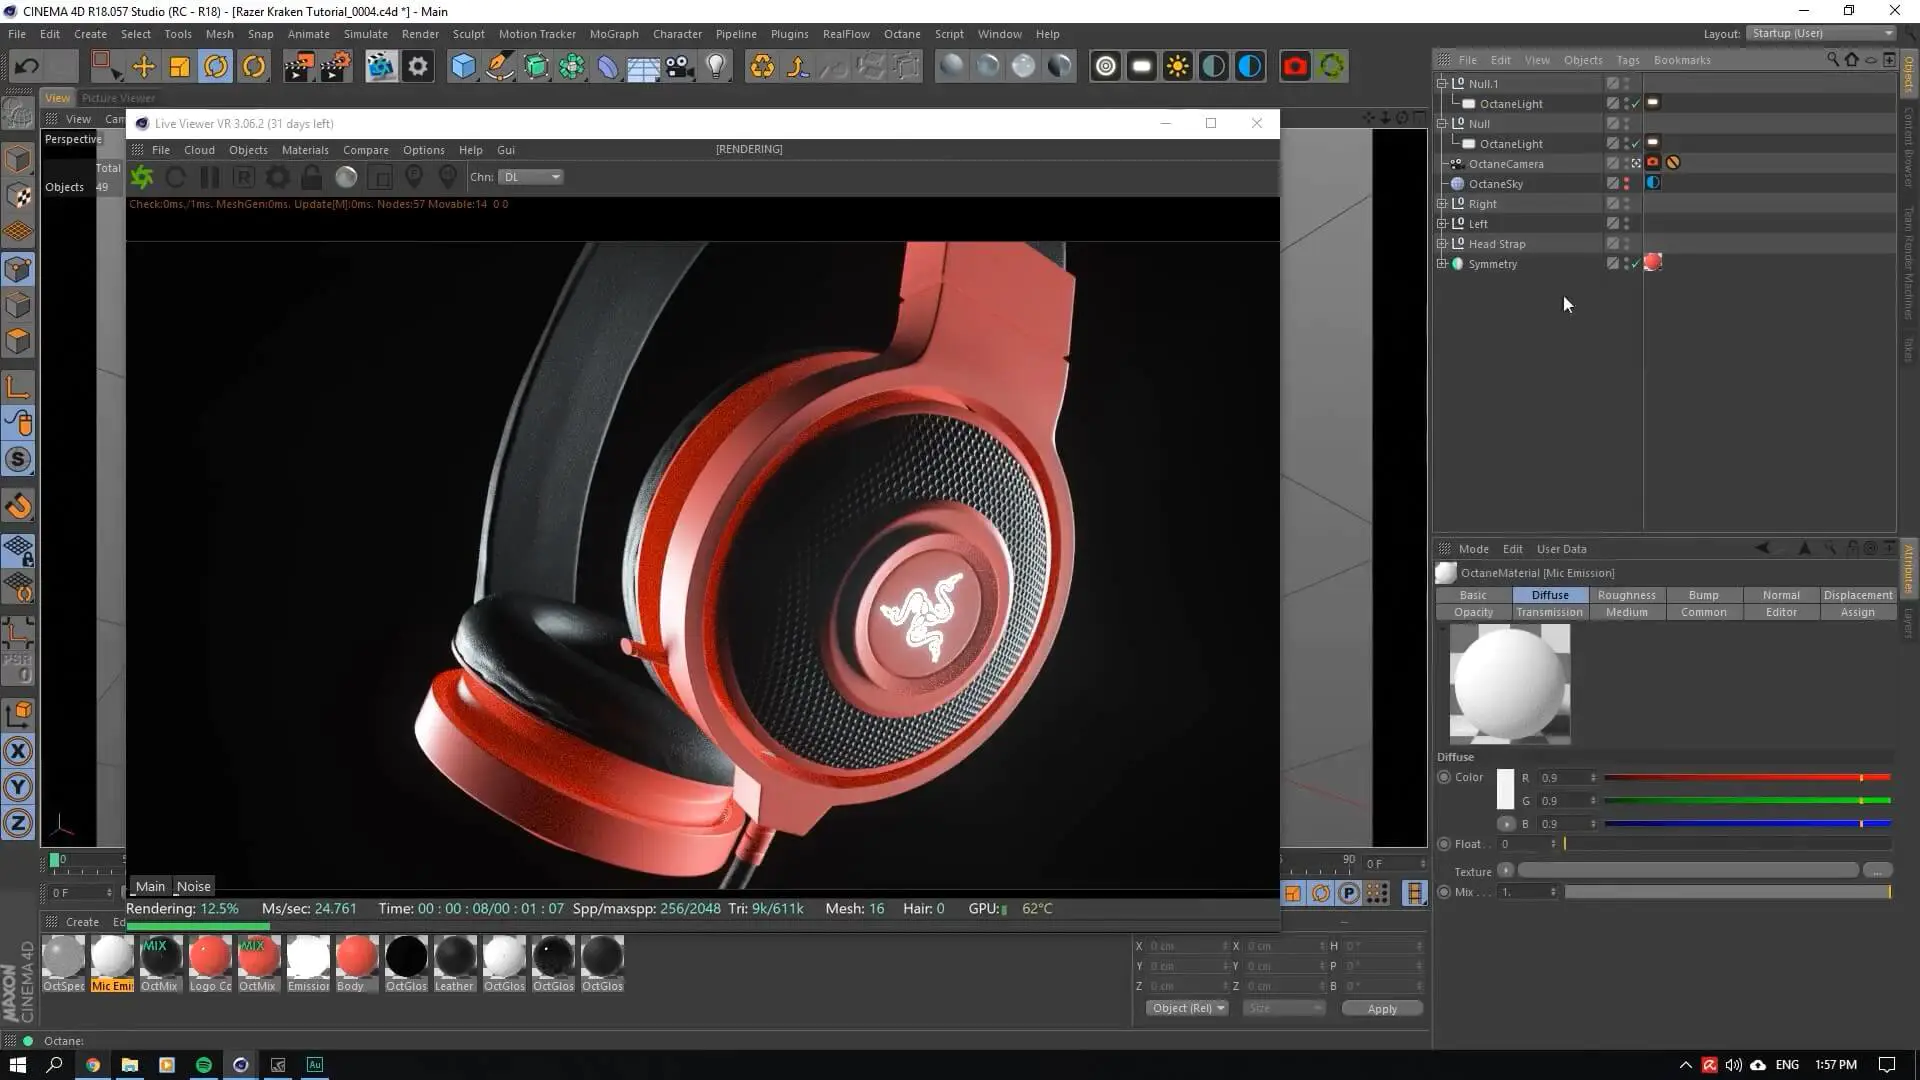Toggle visibility dots for OctaneSky object
The width and height of the screenshot is (1920, 1080).
coord(1626,184)
